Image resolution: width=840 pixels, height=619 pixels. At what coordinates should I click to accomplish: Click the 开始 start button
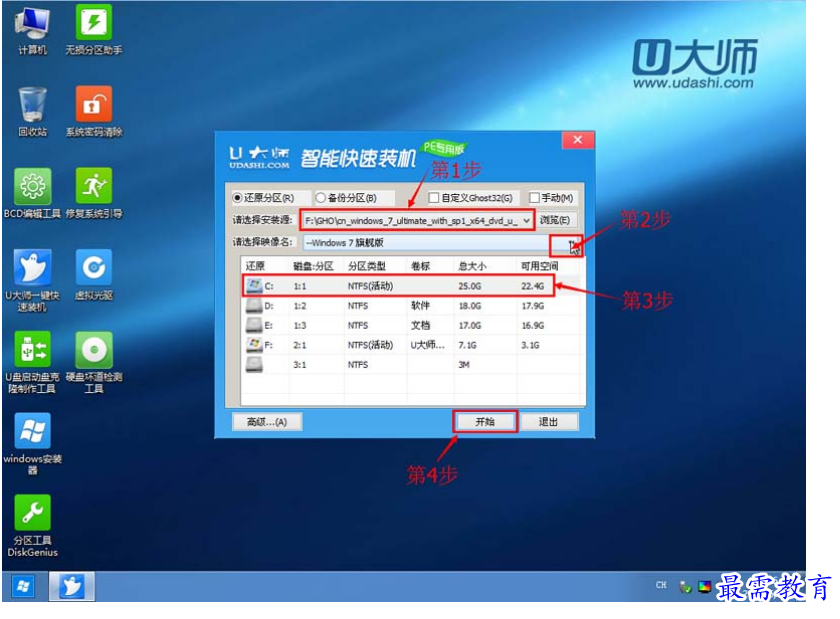485,422
